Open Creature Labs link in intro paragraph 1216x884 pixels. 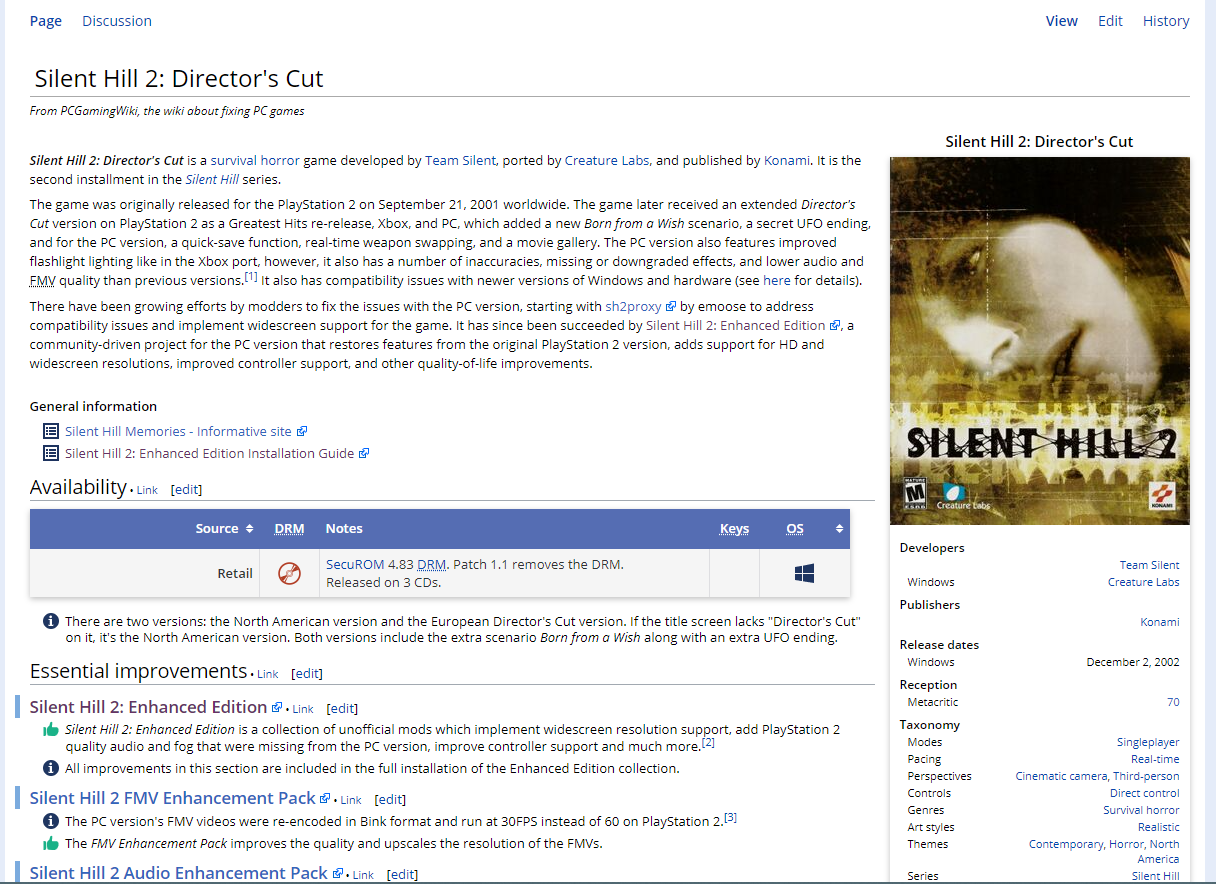607,160
